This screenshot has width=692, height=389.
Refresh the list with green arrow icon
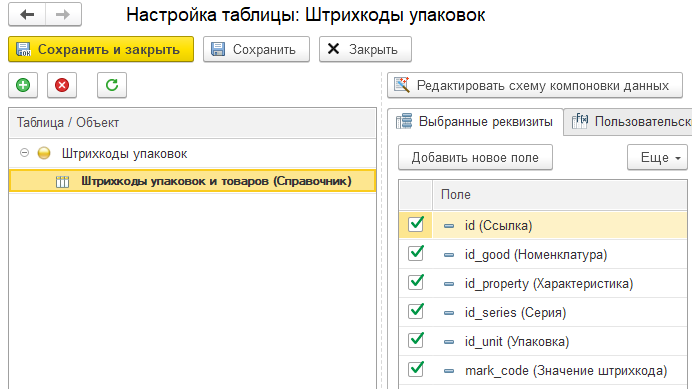click(112, 85)
